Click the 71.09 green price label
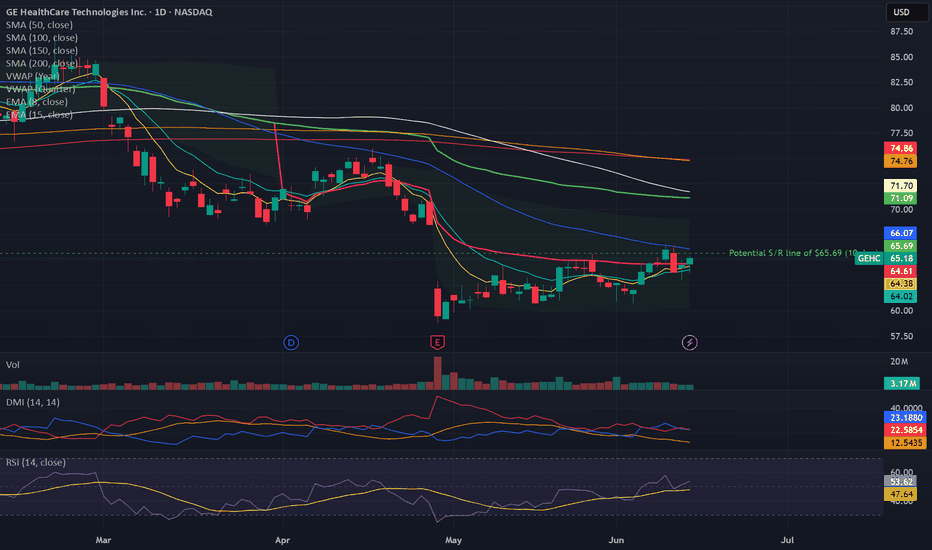The height and width of the screenshot is (550, 932). [900, 198]
